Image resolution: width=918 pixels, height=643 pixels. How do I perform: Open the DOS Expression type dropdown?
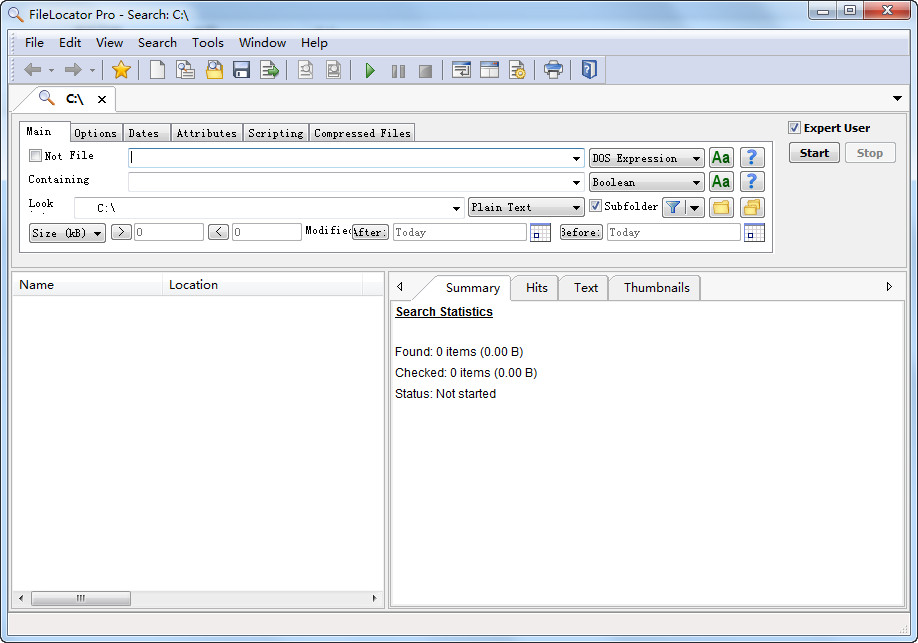point(647,158)
